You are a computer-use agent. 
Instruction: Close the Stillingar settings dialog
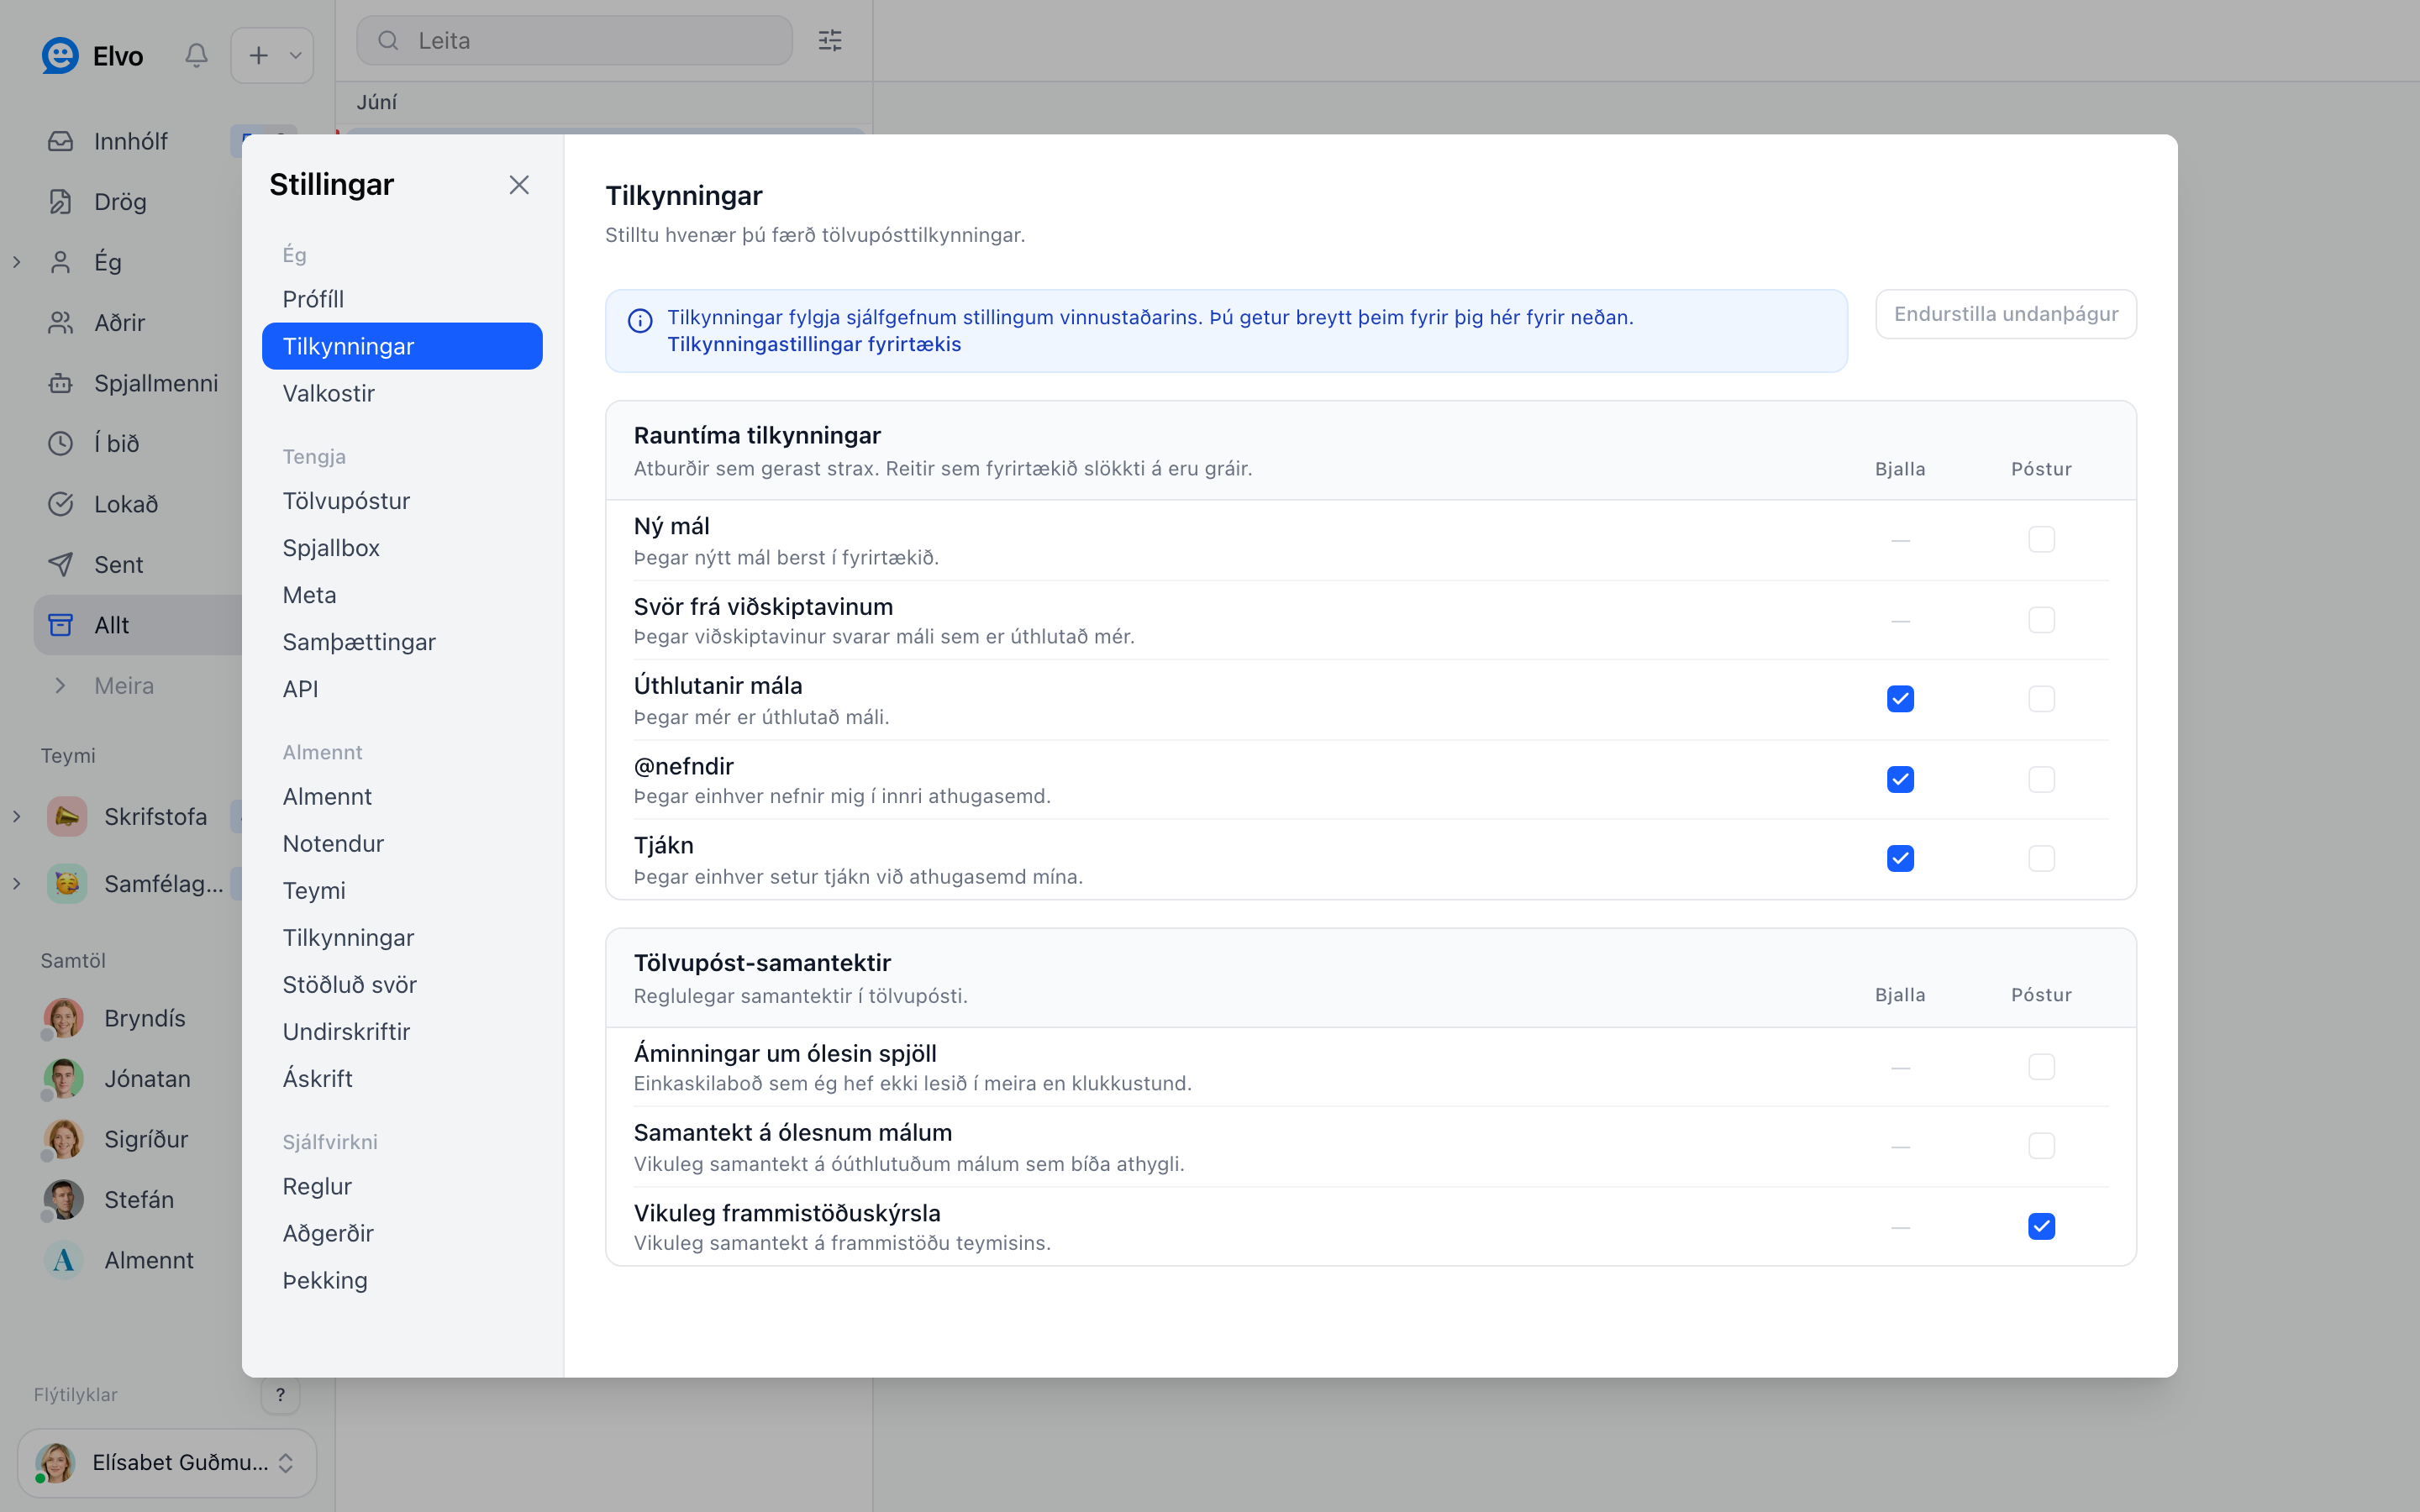click(x=518, y=185)
